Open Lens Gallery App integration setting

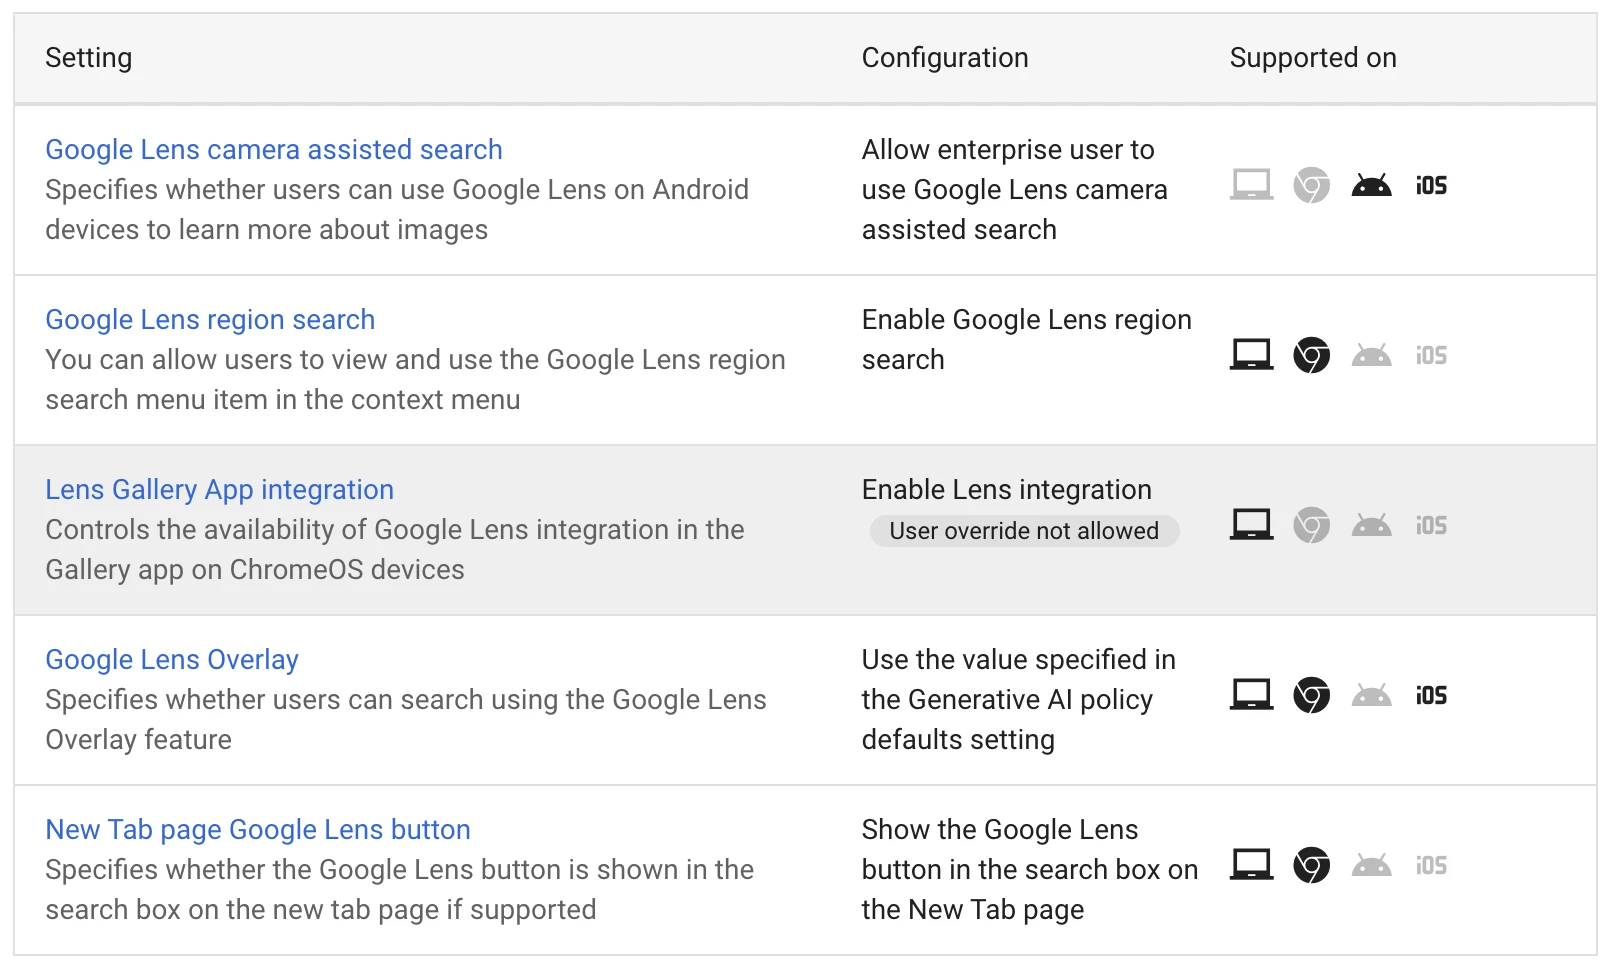[x=219, y=490]
